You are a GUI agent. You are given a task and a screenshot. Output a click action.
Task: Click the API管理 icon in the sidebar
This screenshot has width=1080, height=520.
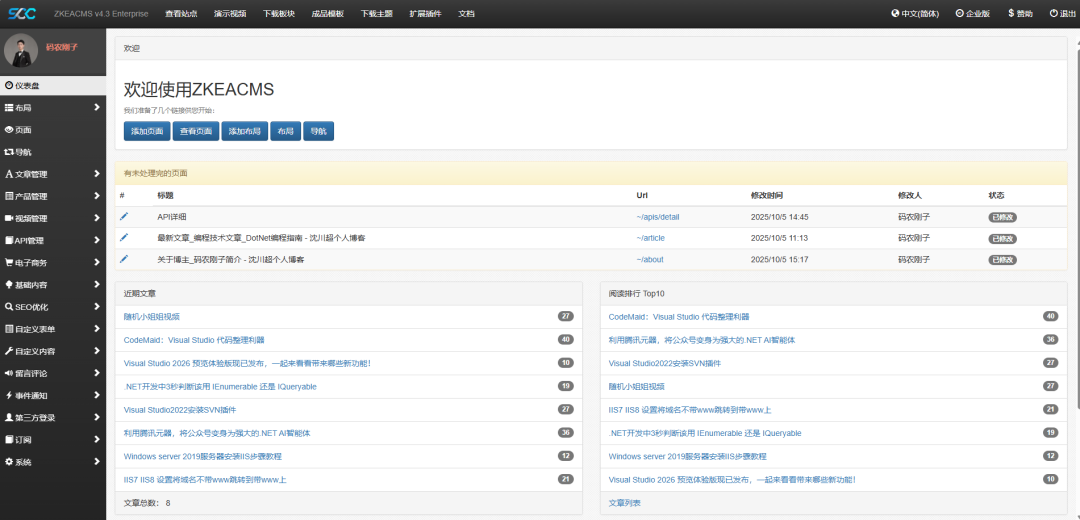pyautogui.click(x=9, y=240)
